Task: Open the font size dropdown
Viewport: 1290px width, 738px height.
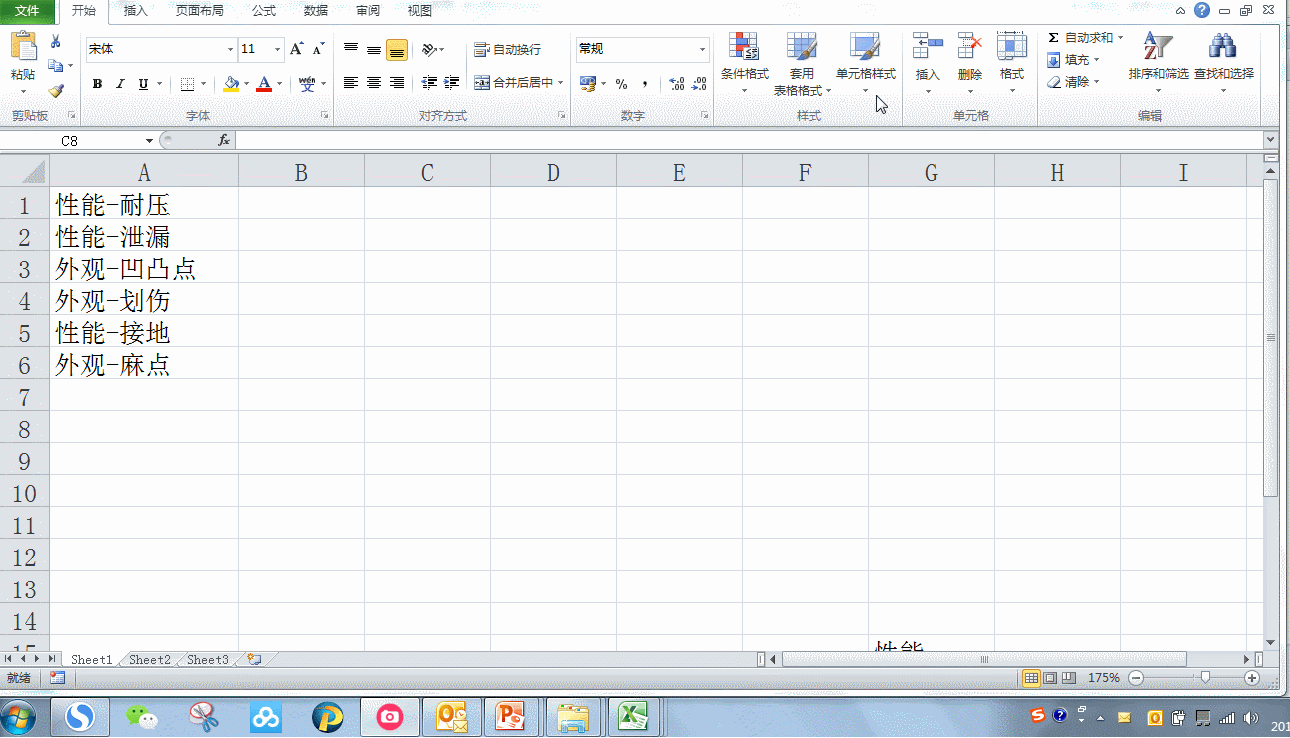Action: click(278, 49)
